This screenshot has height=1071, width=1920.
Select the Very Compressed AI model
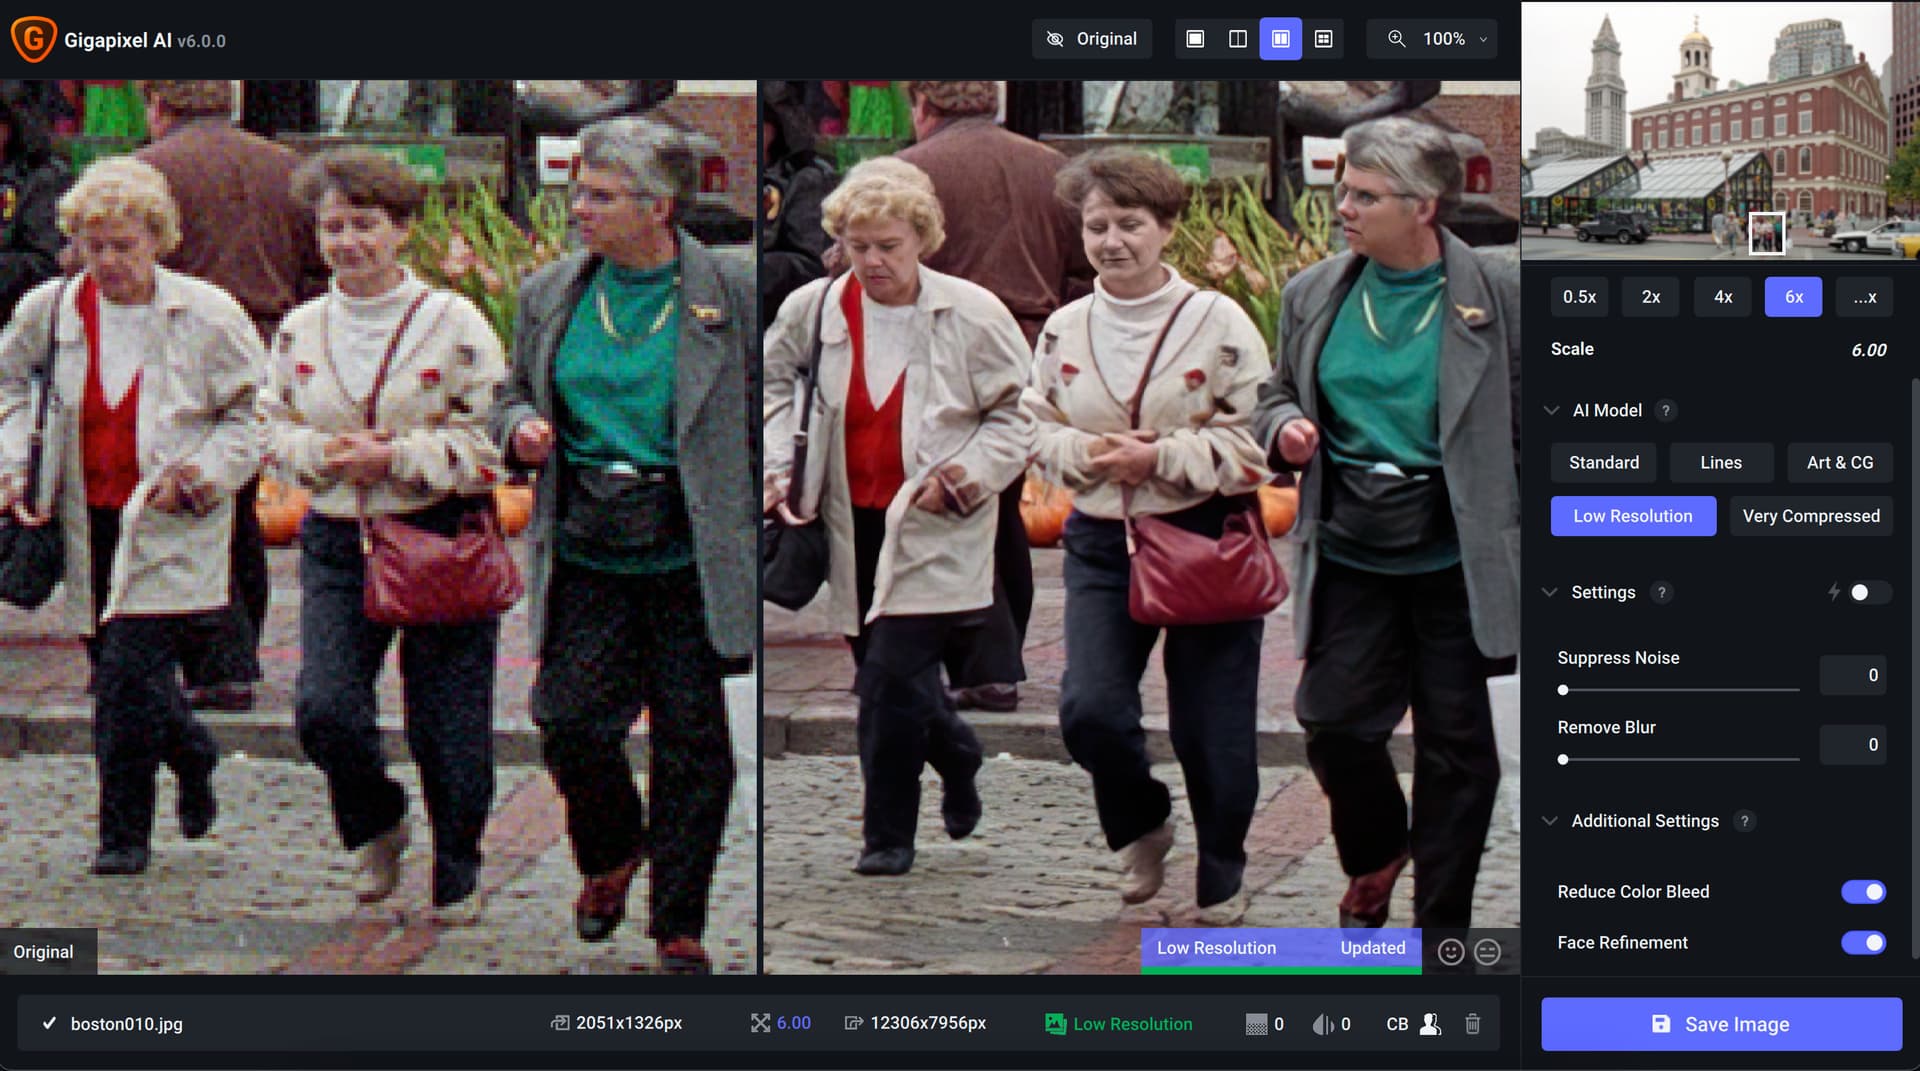(1810, 516)
